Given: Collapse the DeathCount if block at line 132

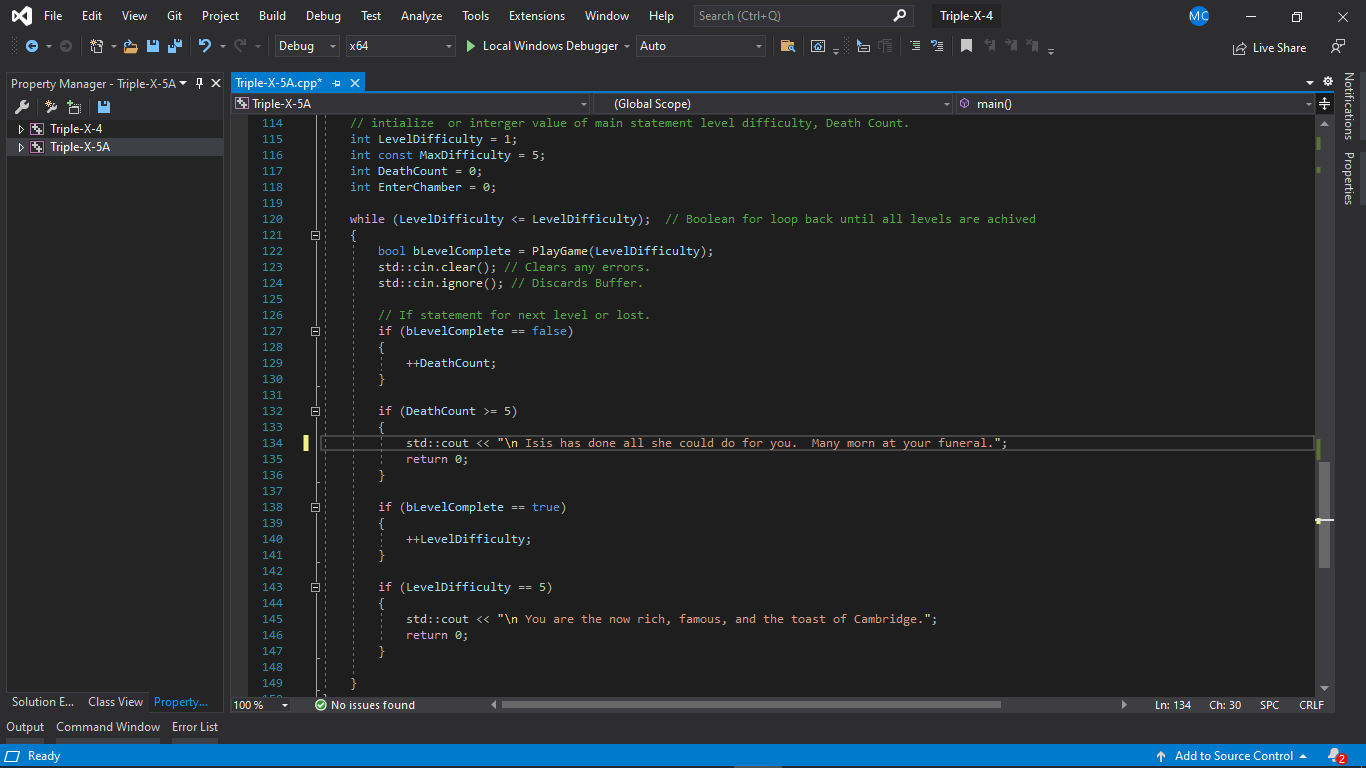Looking at the screenshot, I should (315, 411).
